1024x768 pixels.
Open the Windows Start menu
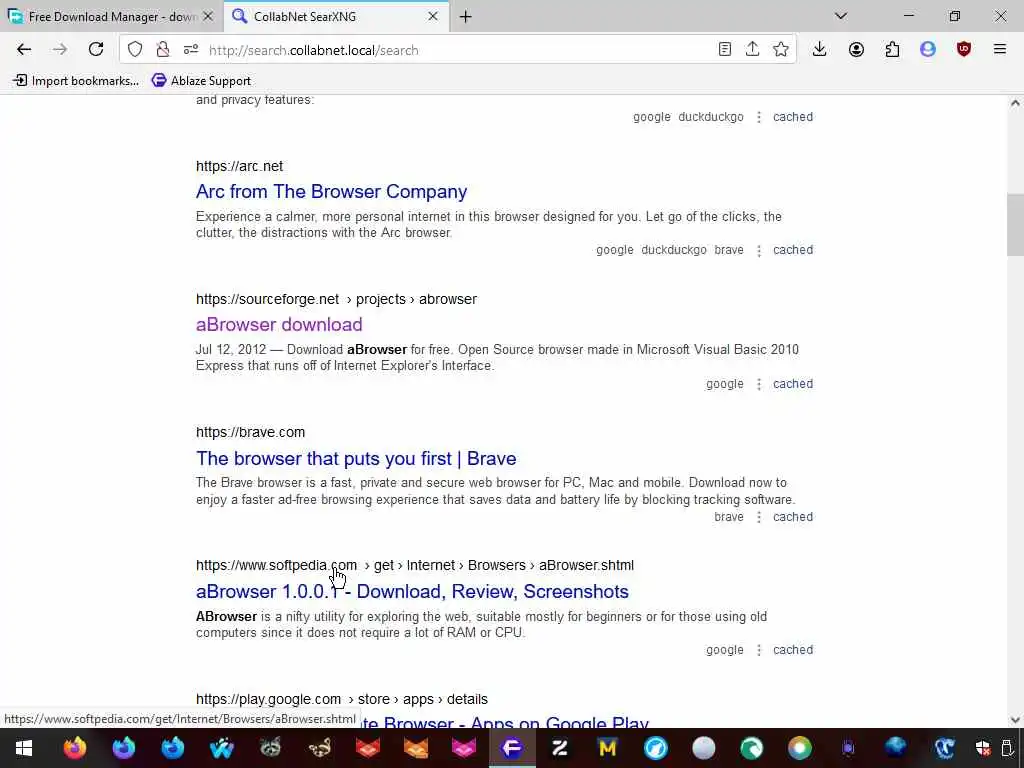pos(24,748)
